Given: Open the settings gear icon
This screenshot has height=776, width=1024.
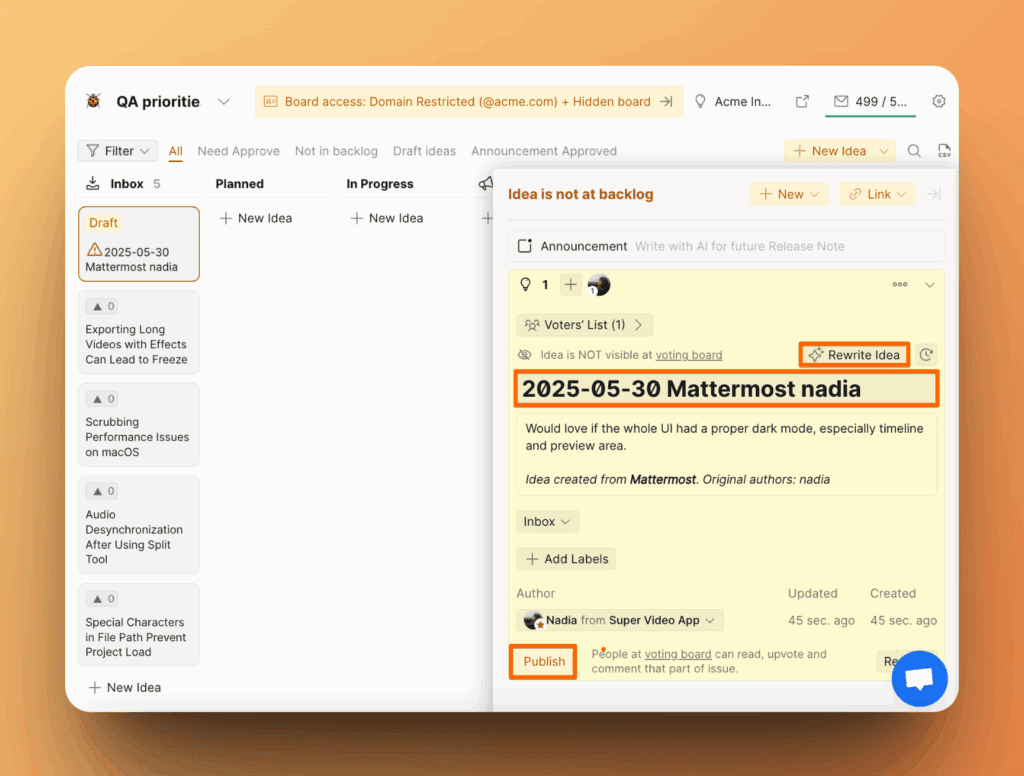Looking at the screenshot, I should (x=938, y=101).
